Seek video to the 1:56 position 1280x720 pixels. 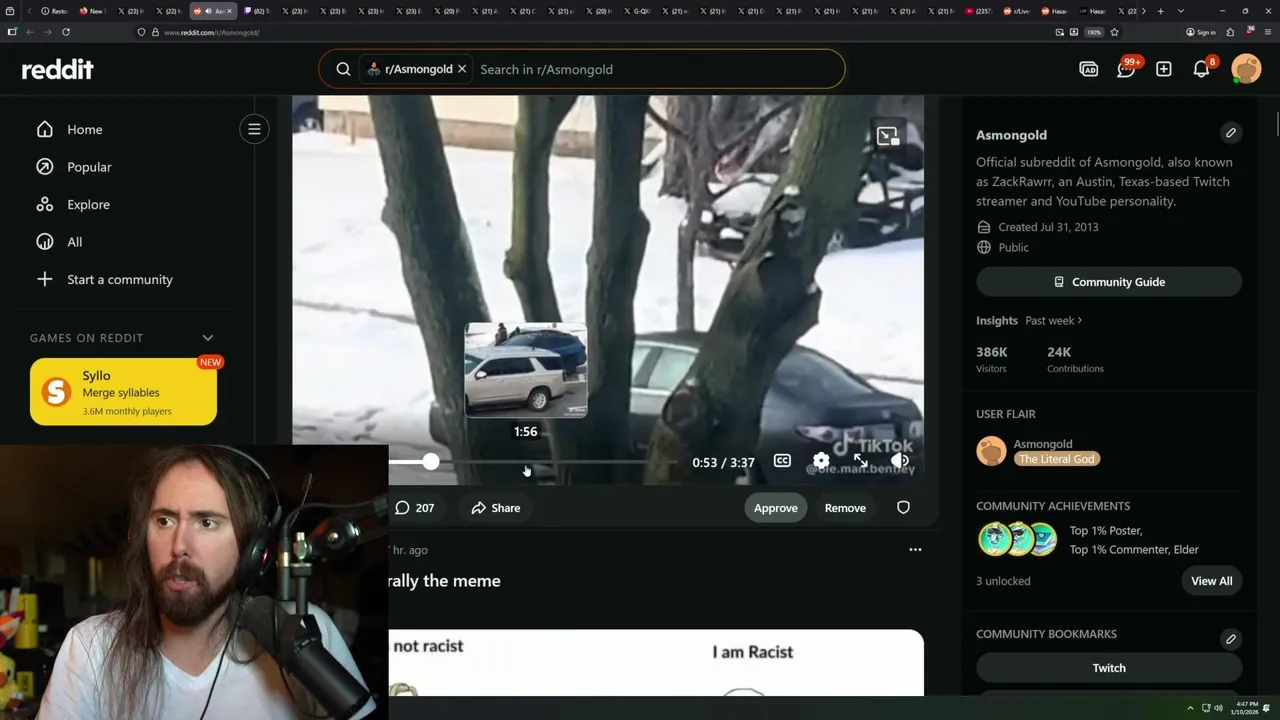coord(526,462)
